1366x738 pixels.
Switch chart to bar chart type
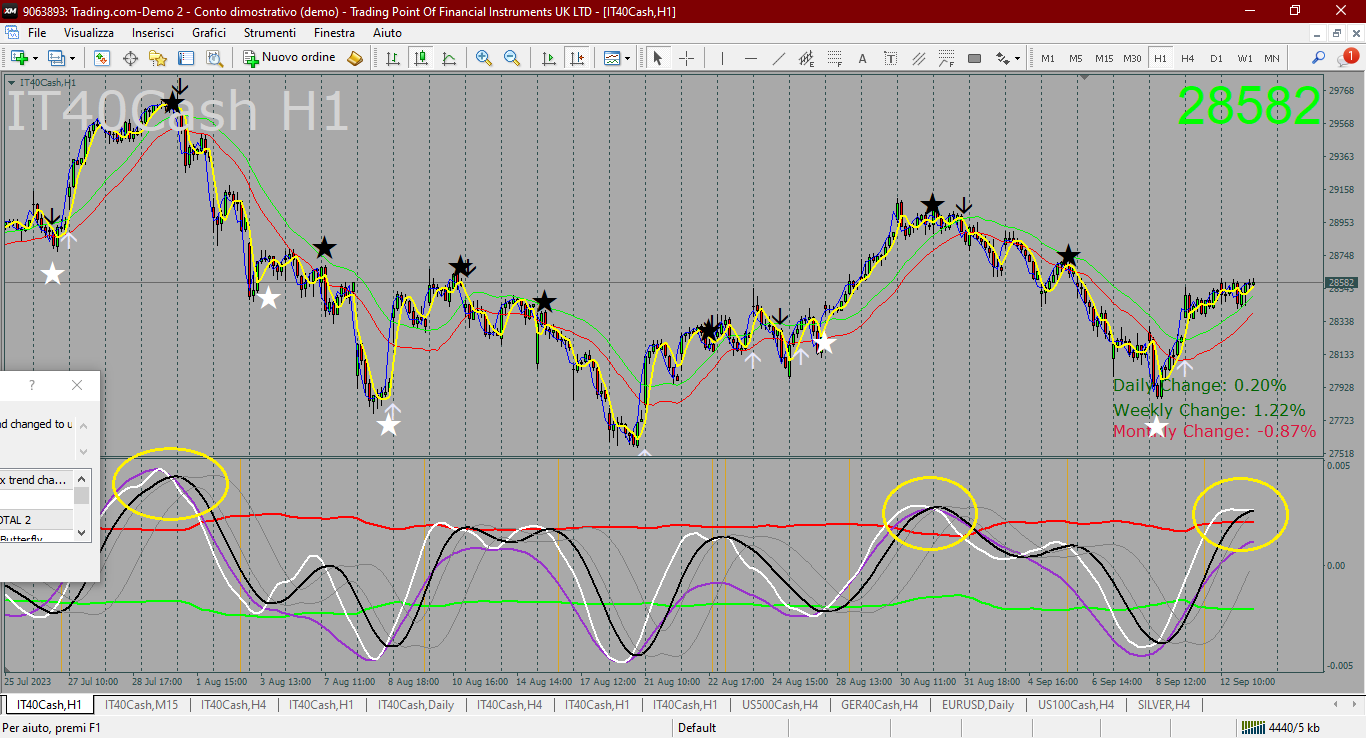coord(393,58)
